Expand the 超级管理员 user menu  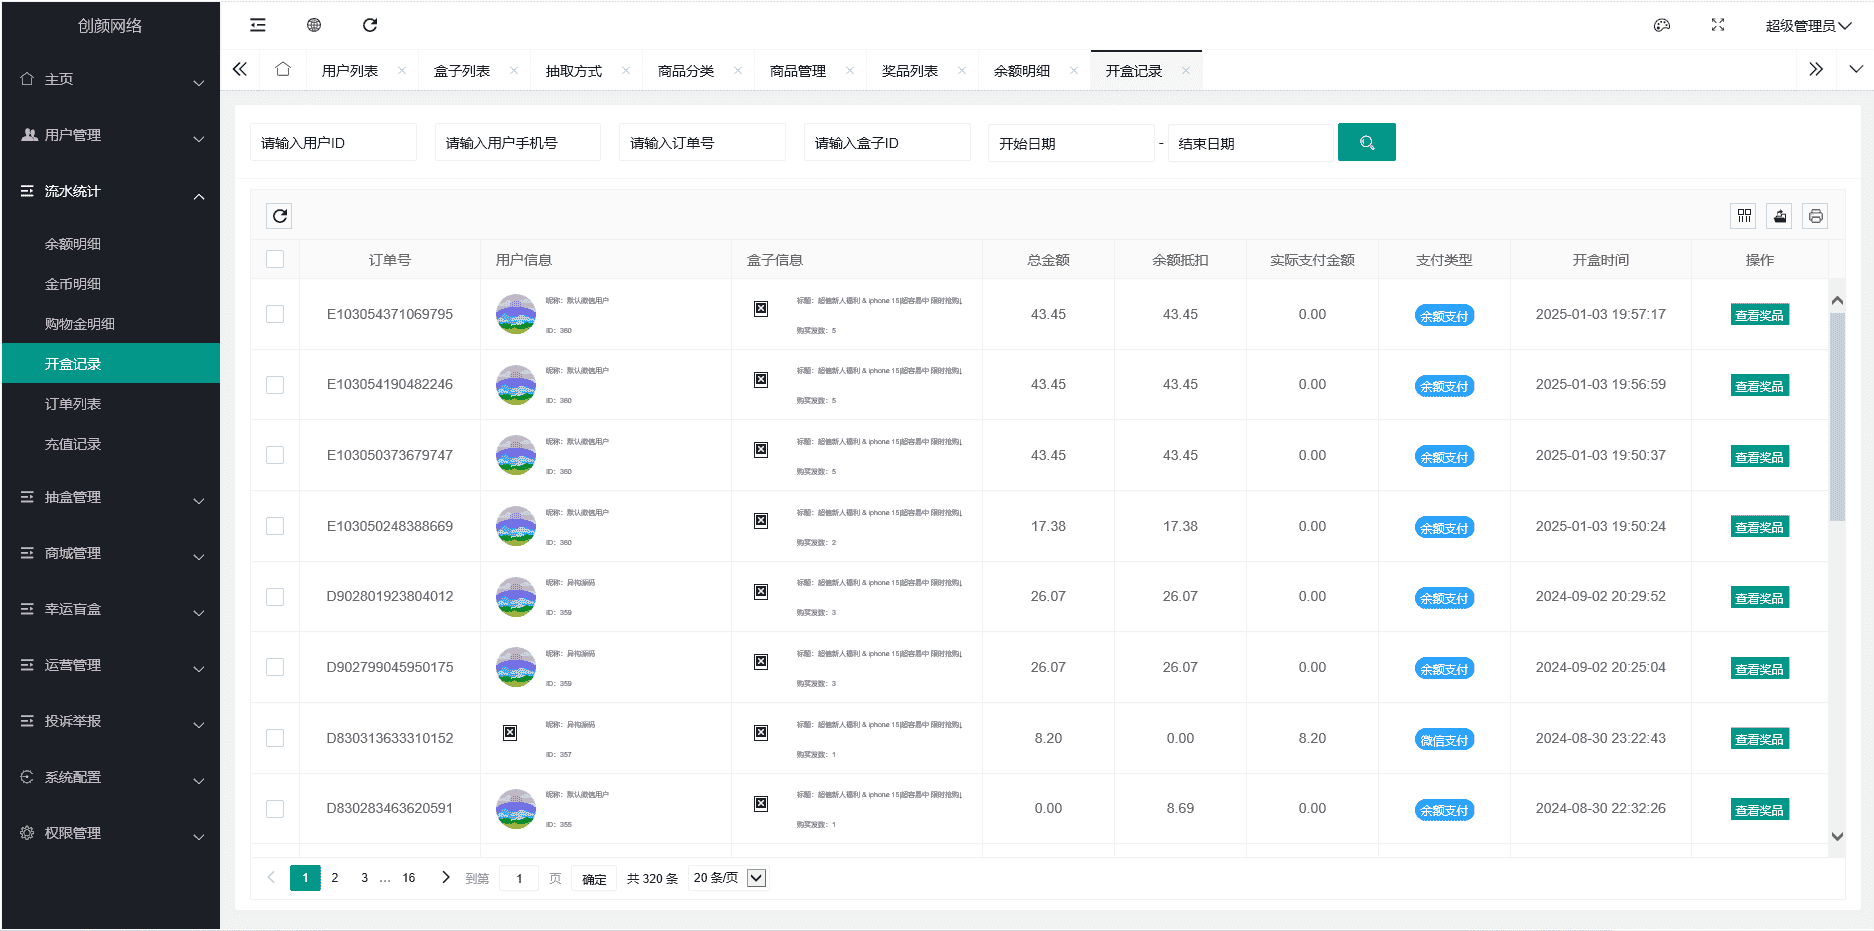(x=1808, y=26)
